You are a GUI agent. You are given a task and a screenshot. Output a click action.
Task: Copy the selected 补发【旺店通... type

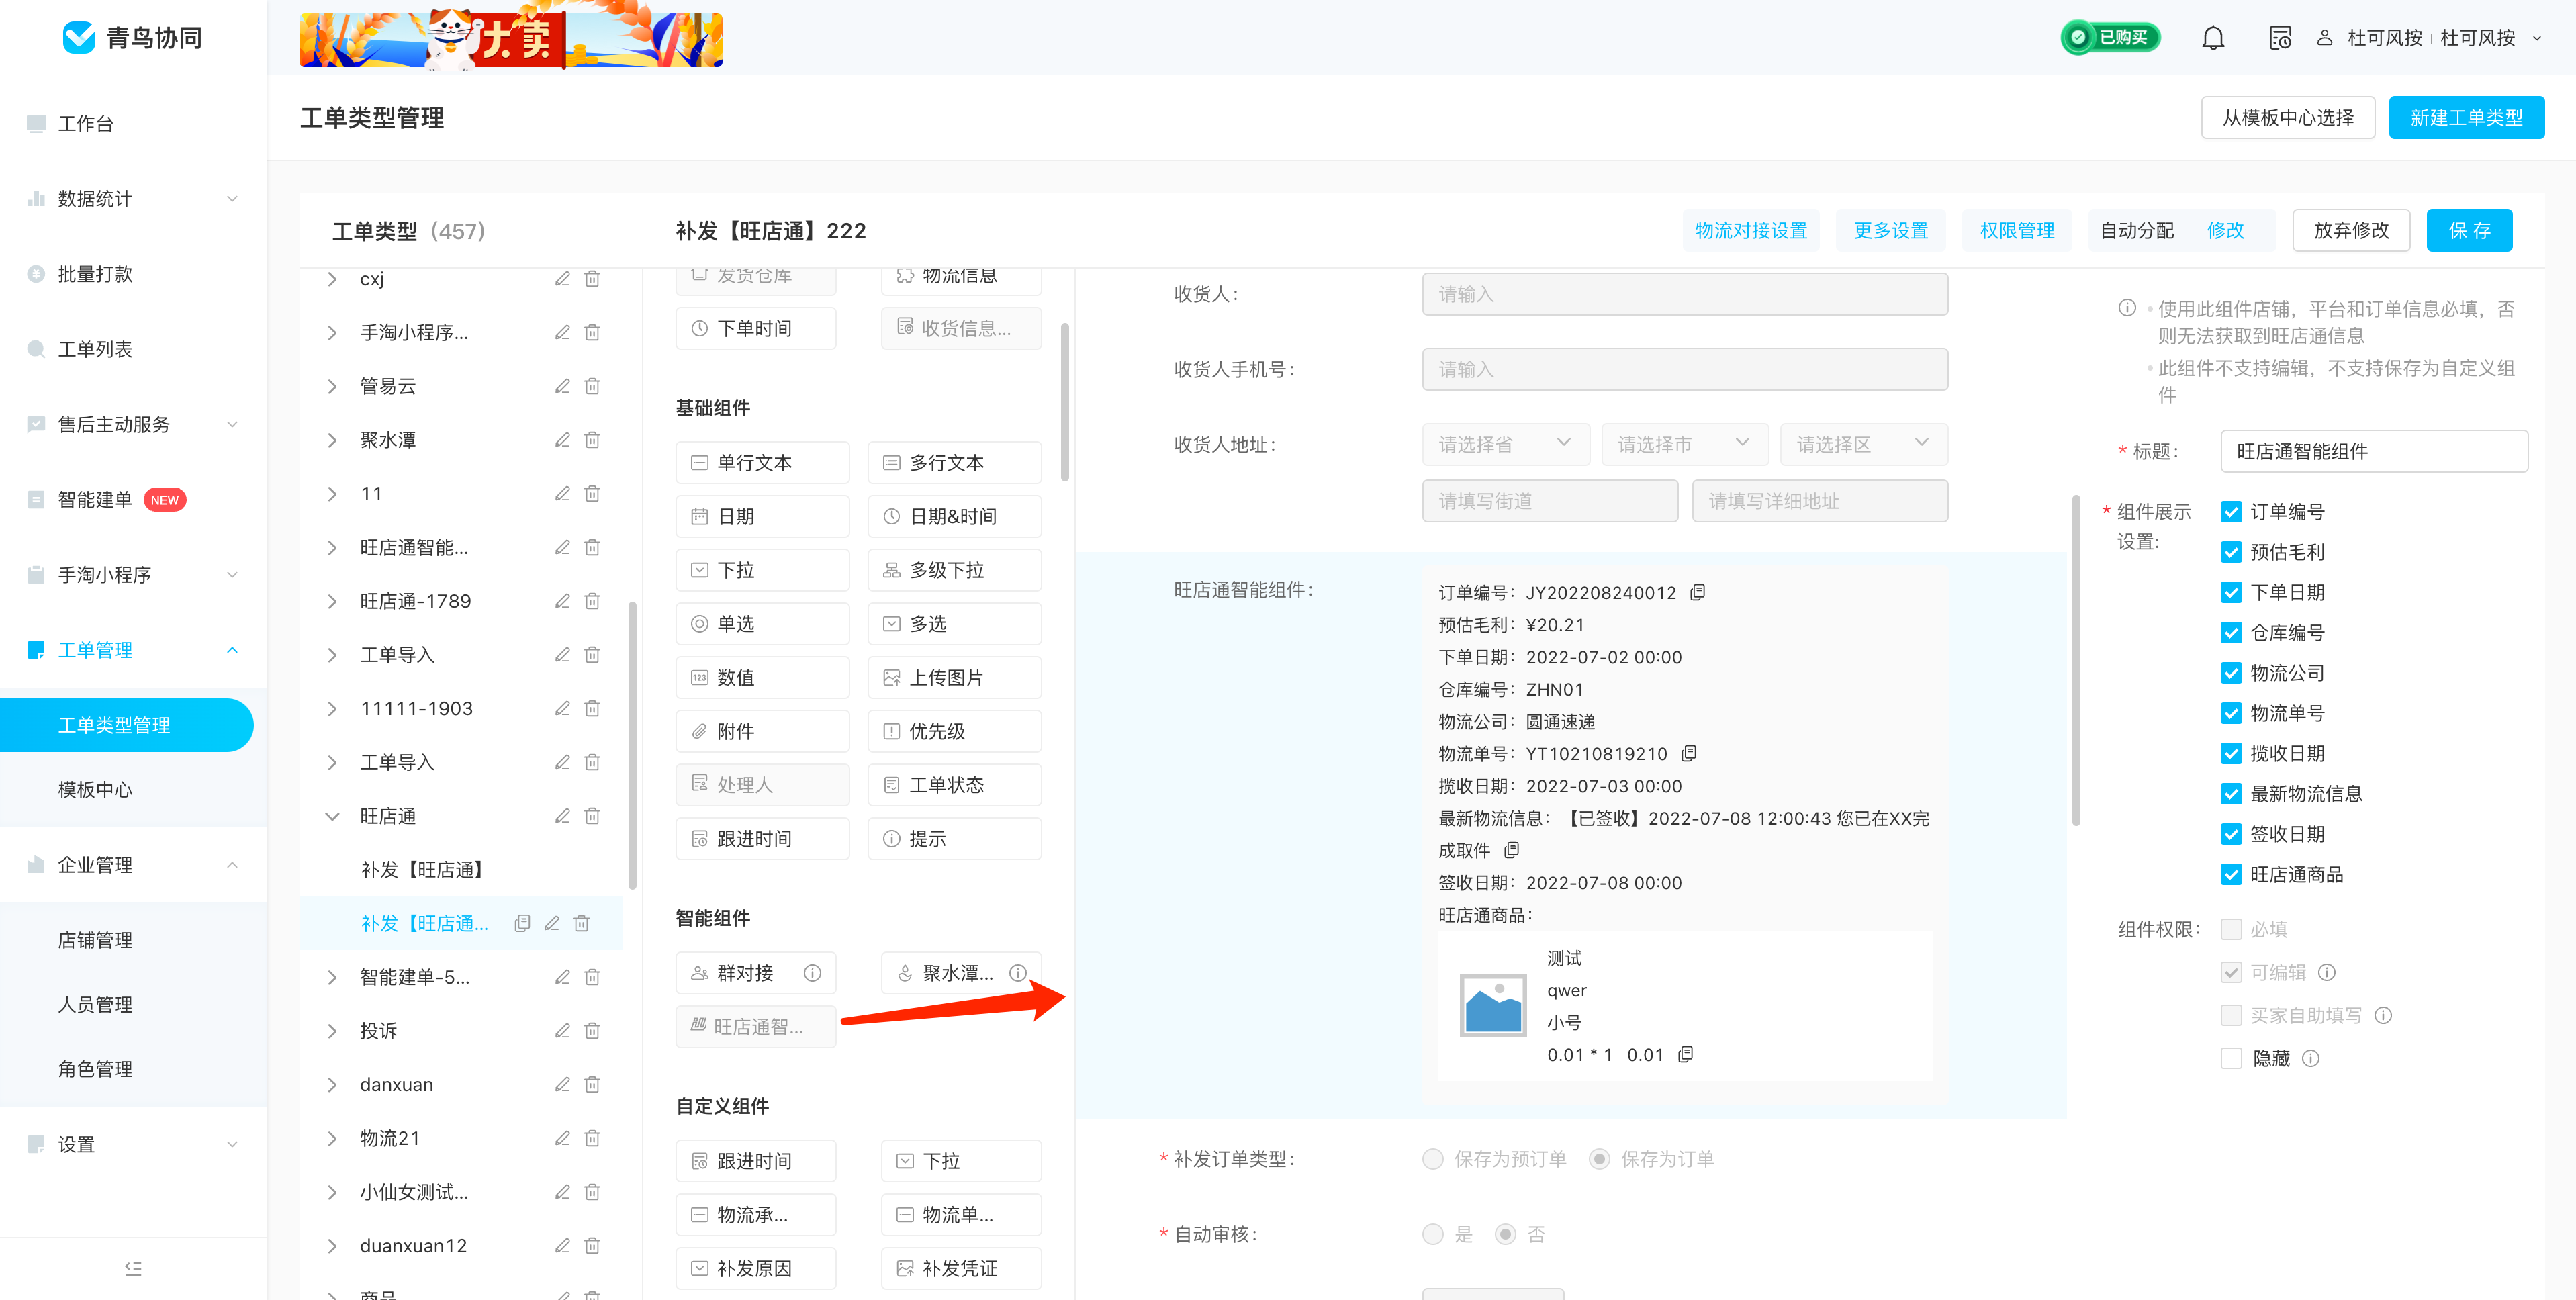(x=522, y=923)
